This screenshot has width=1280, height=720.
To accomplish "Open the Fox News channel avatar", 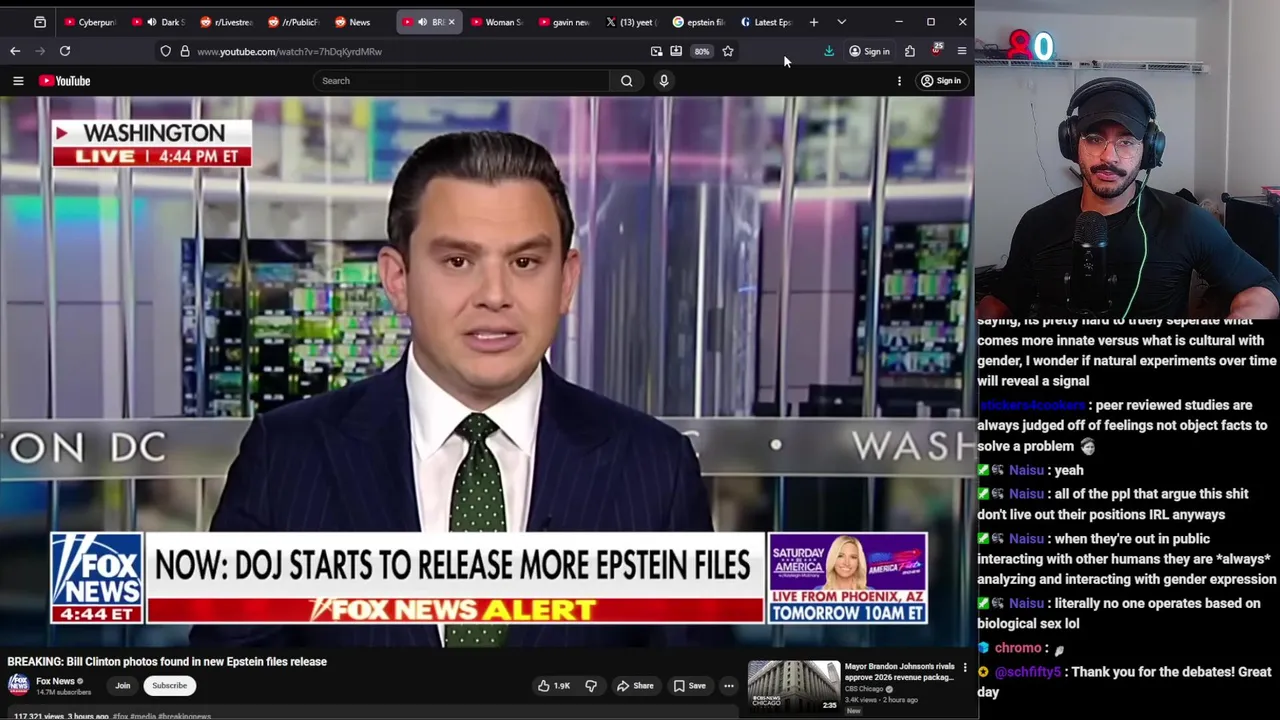I will pyautogui.click(x=18, y=685).
